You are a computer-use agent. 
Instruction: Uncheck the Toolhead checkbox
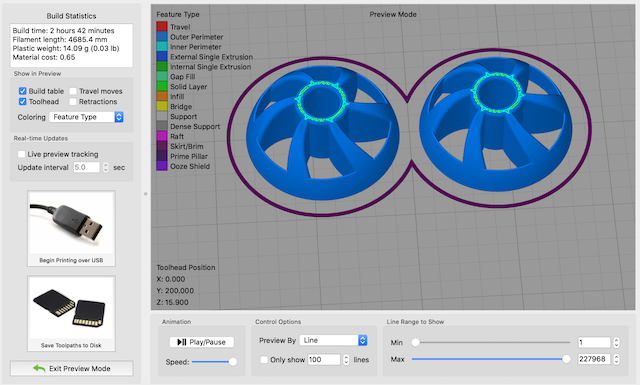22,101
